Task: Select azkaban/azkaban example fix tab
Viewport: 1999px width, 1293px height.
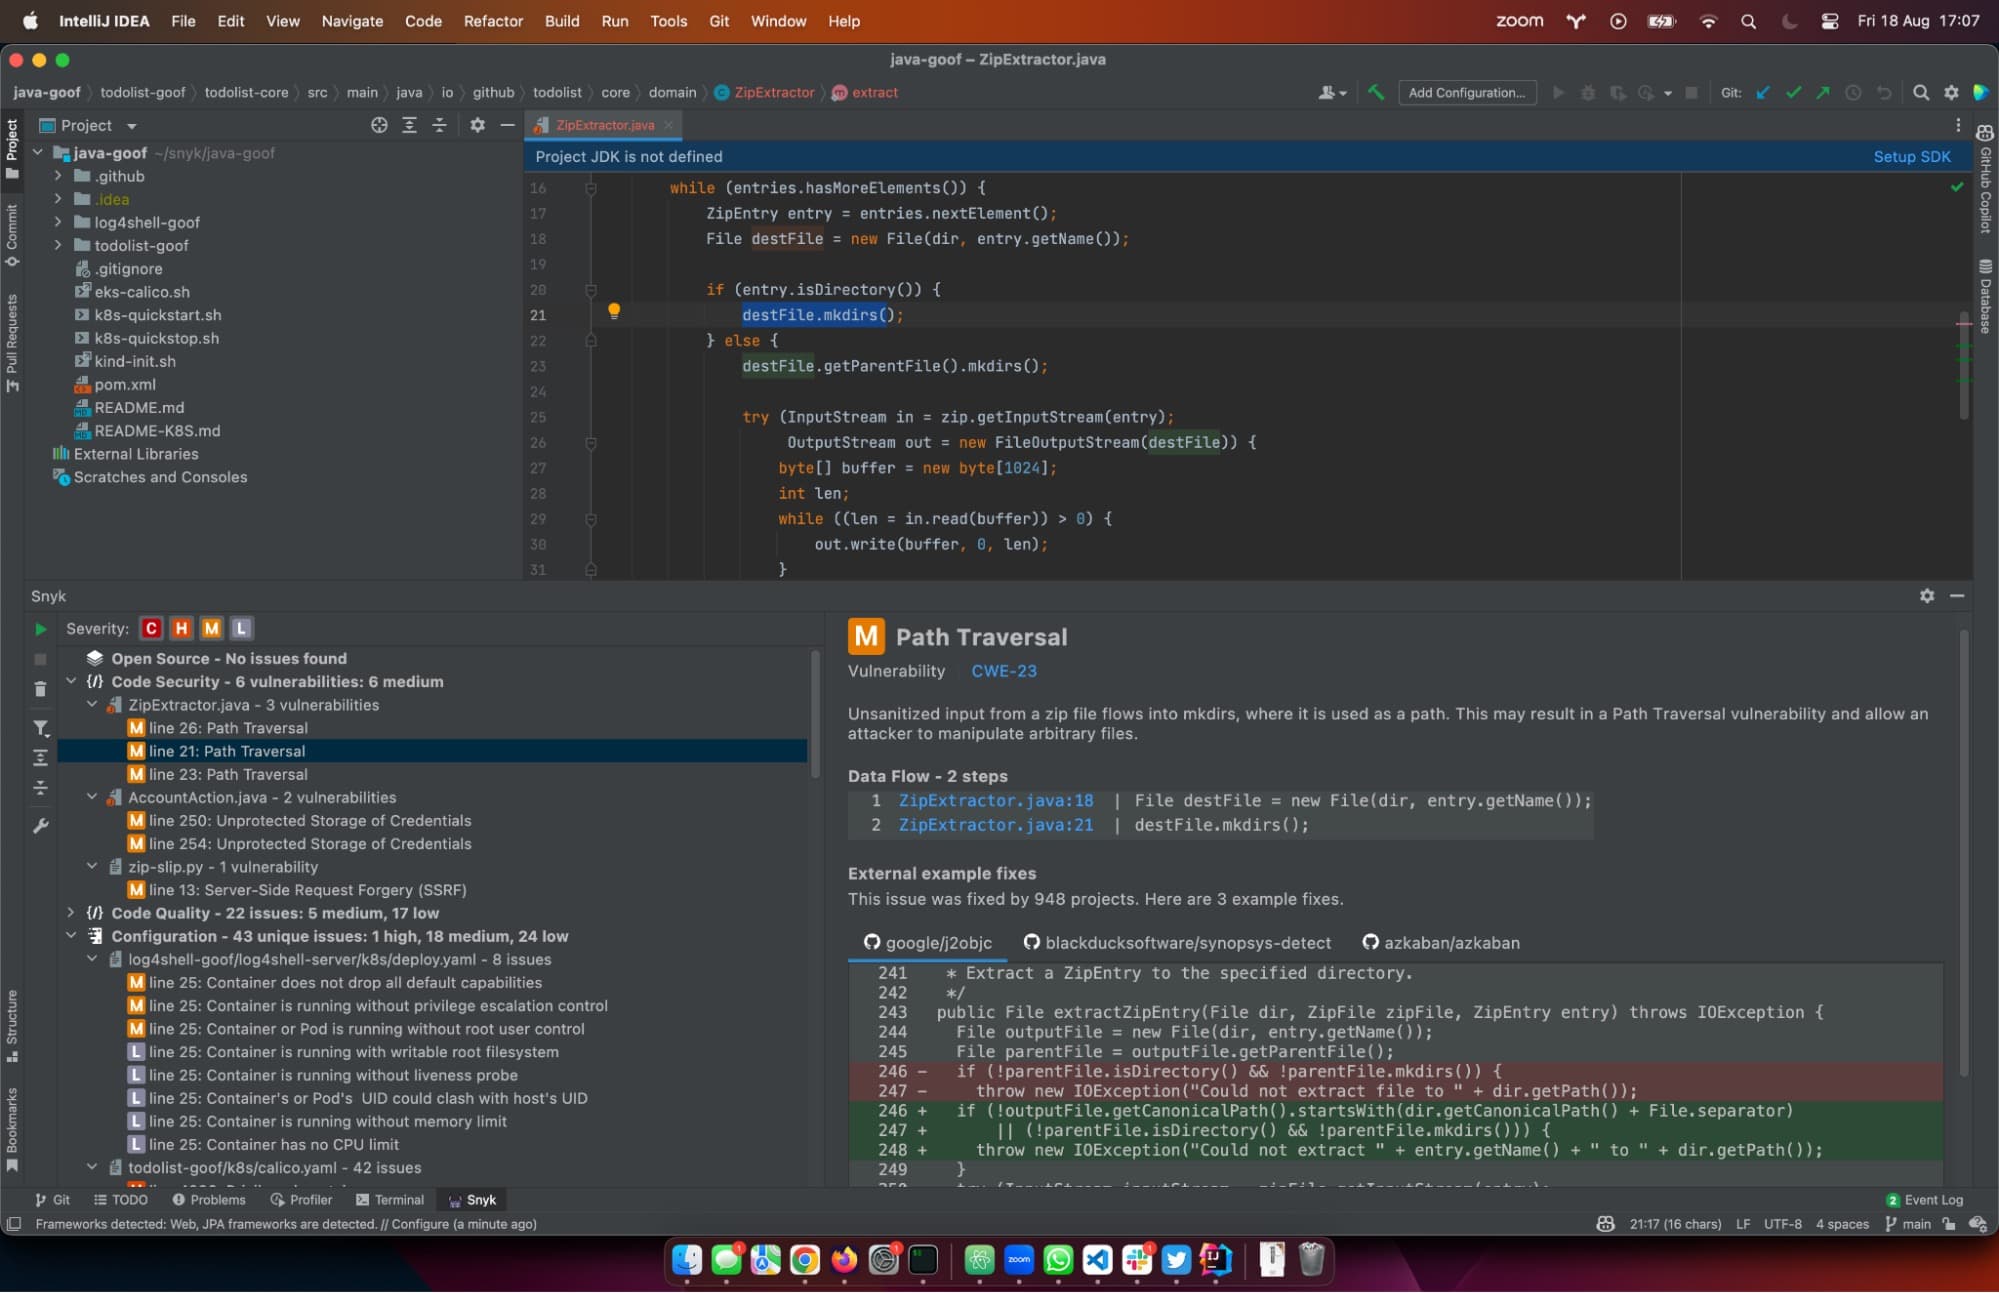Action: point(1441,943)
